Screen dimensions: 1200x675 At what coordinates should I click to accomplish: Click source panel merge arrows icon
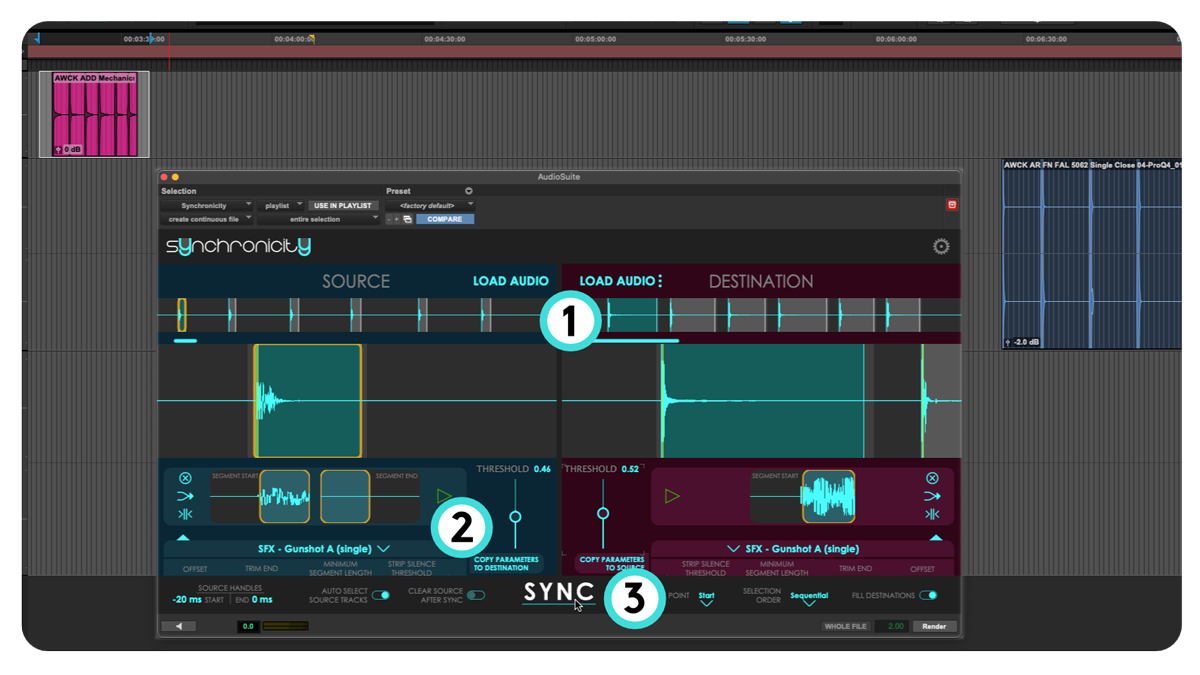(x=185, y=496)
